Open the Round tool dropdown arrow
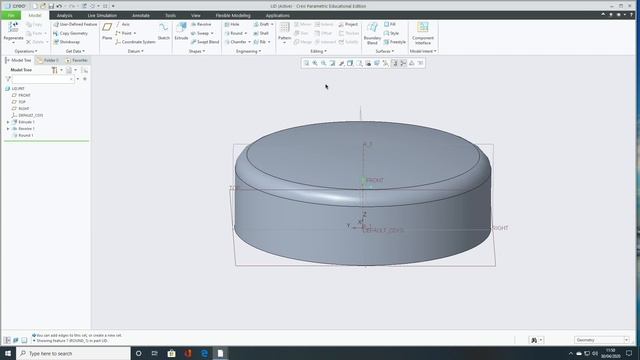Screen dimensions: 640x360 pyautogui.click(x=246, y=33)
